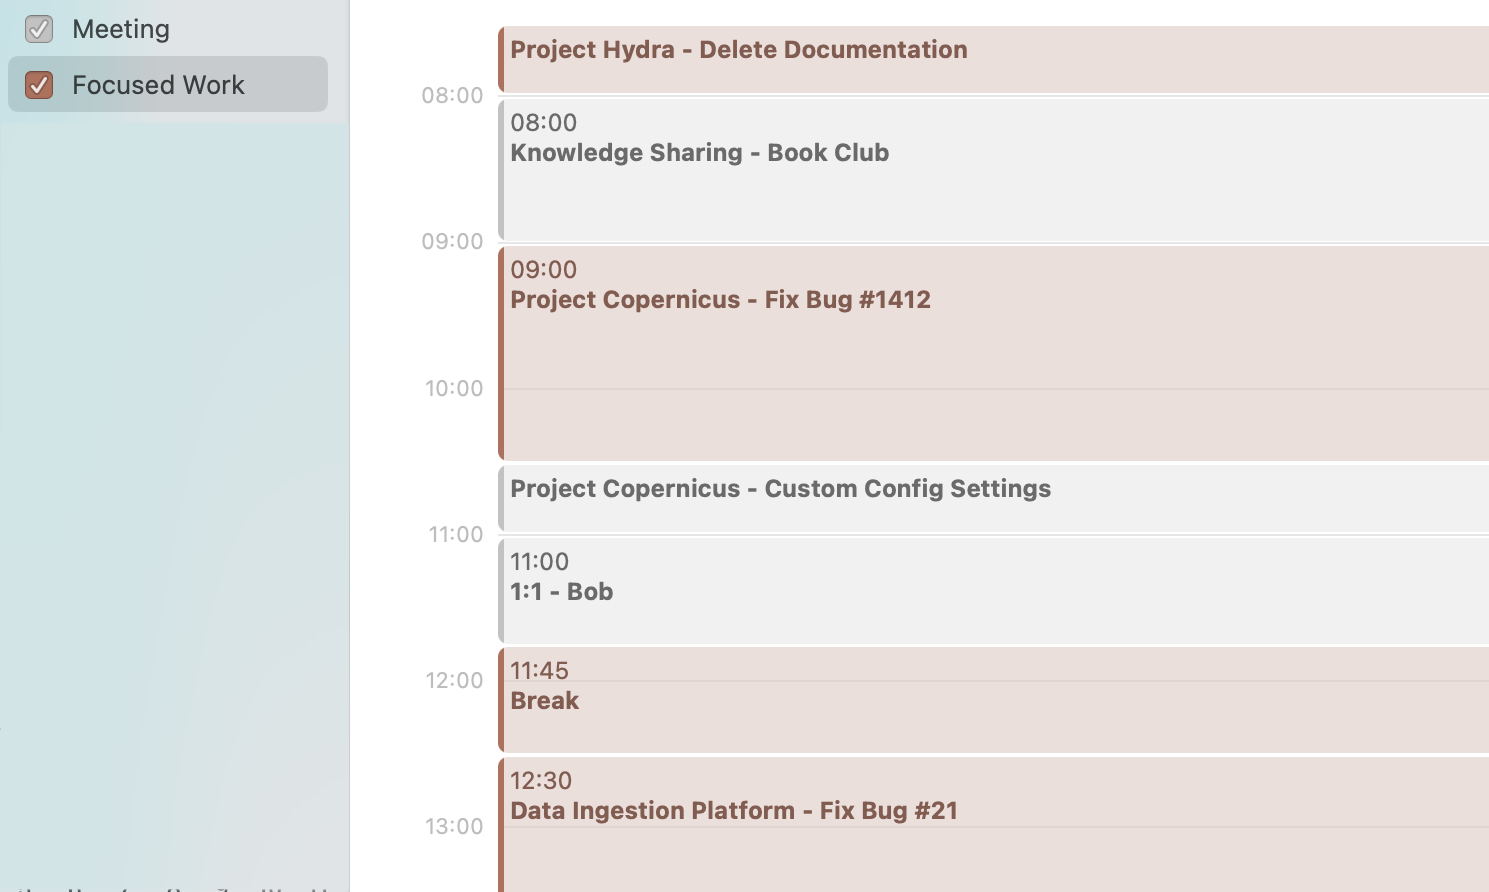Click the brown color bar of Break event
Screen dimensions: 1489x892
pos(501,699)
